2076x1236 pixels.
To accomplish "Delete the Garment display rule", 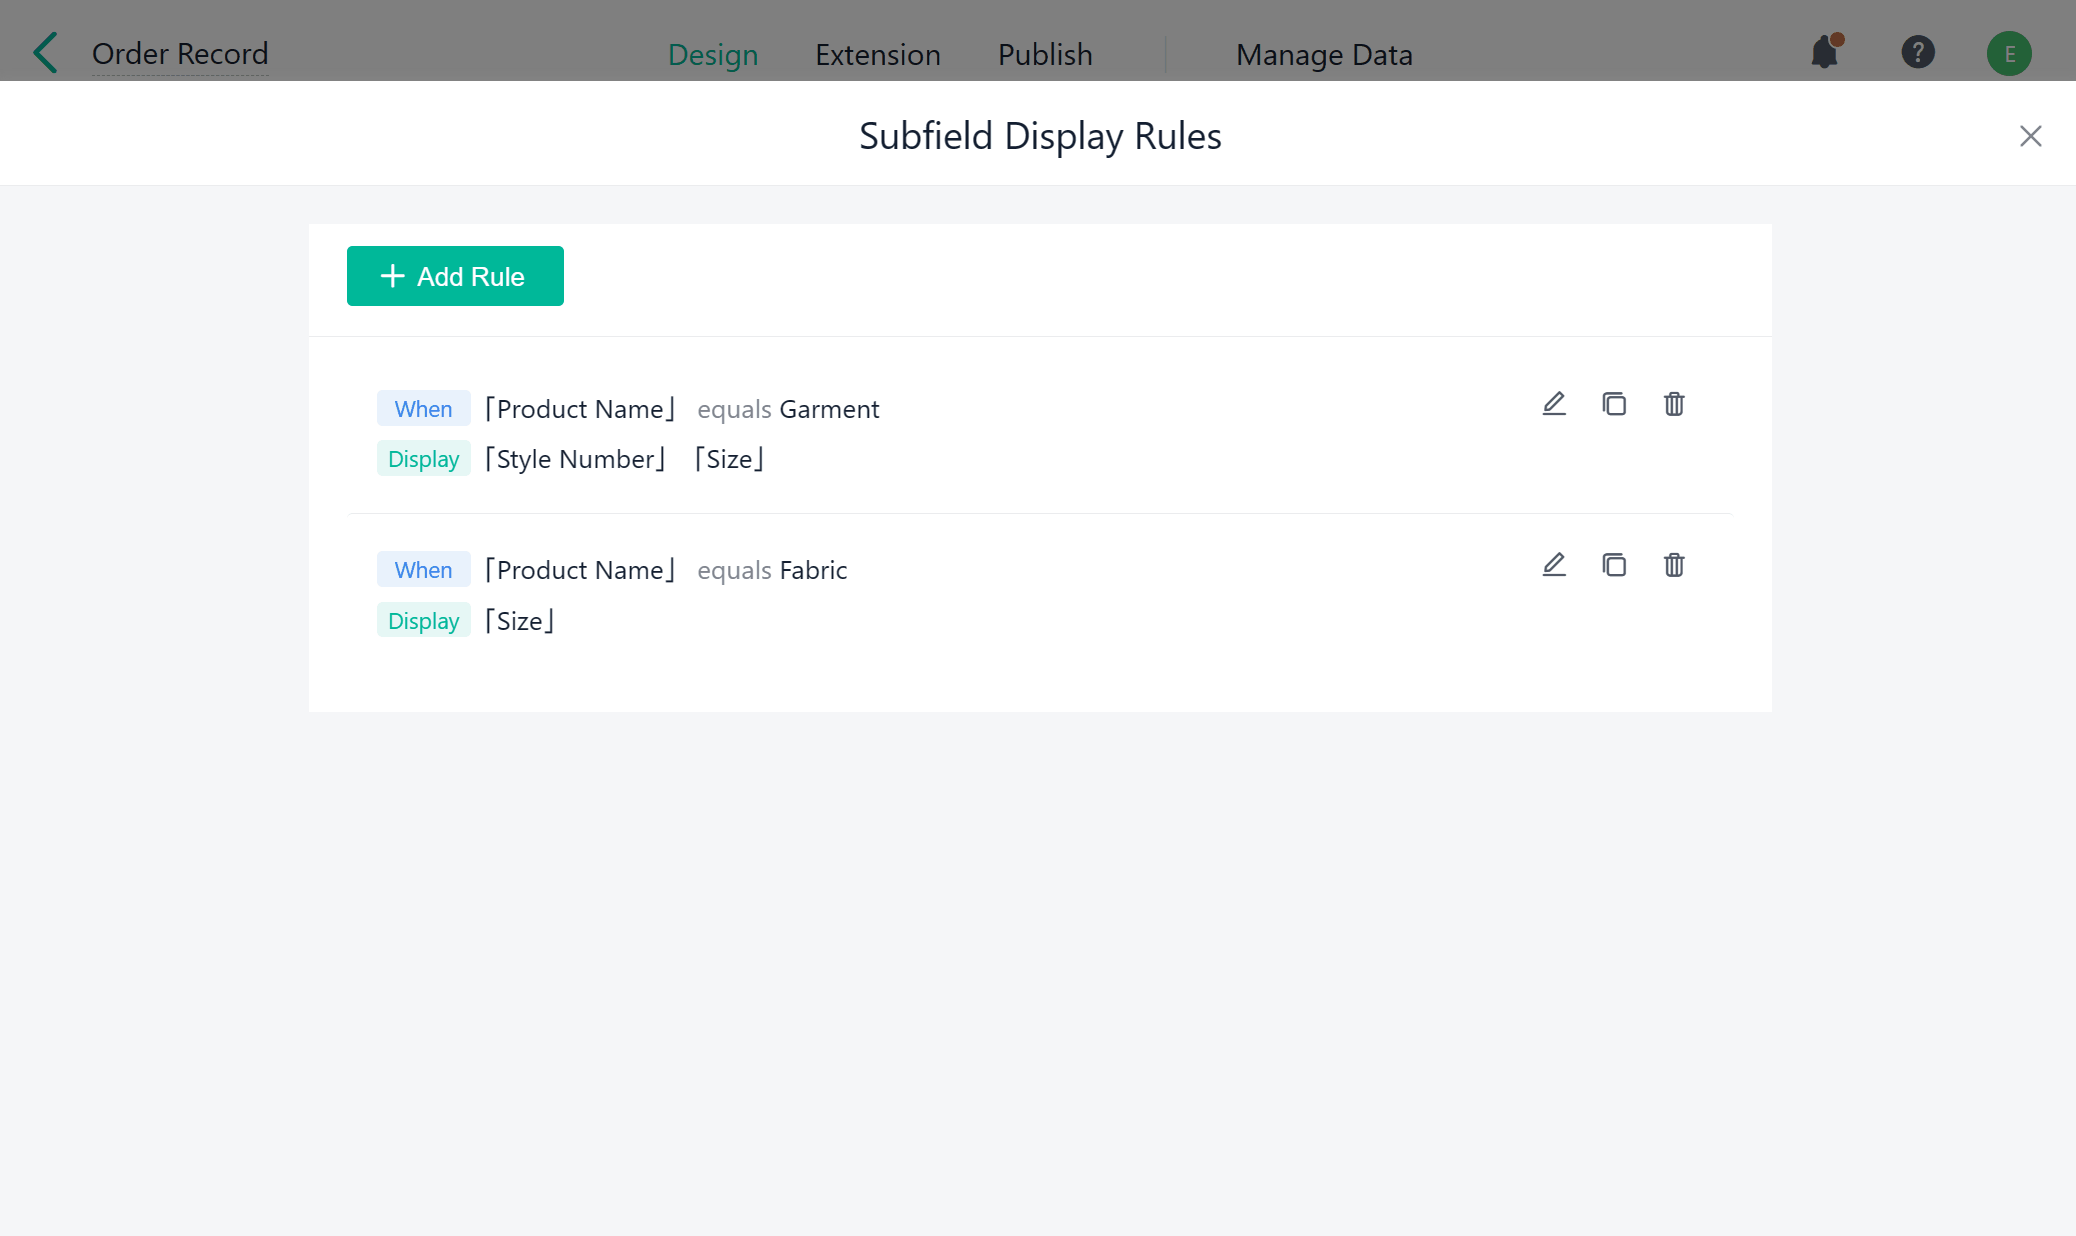I will 1674,404.
